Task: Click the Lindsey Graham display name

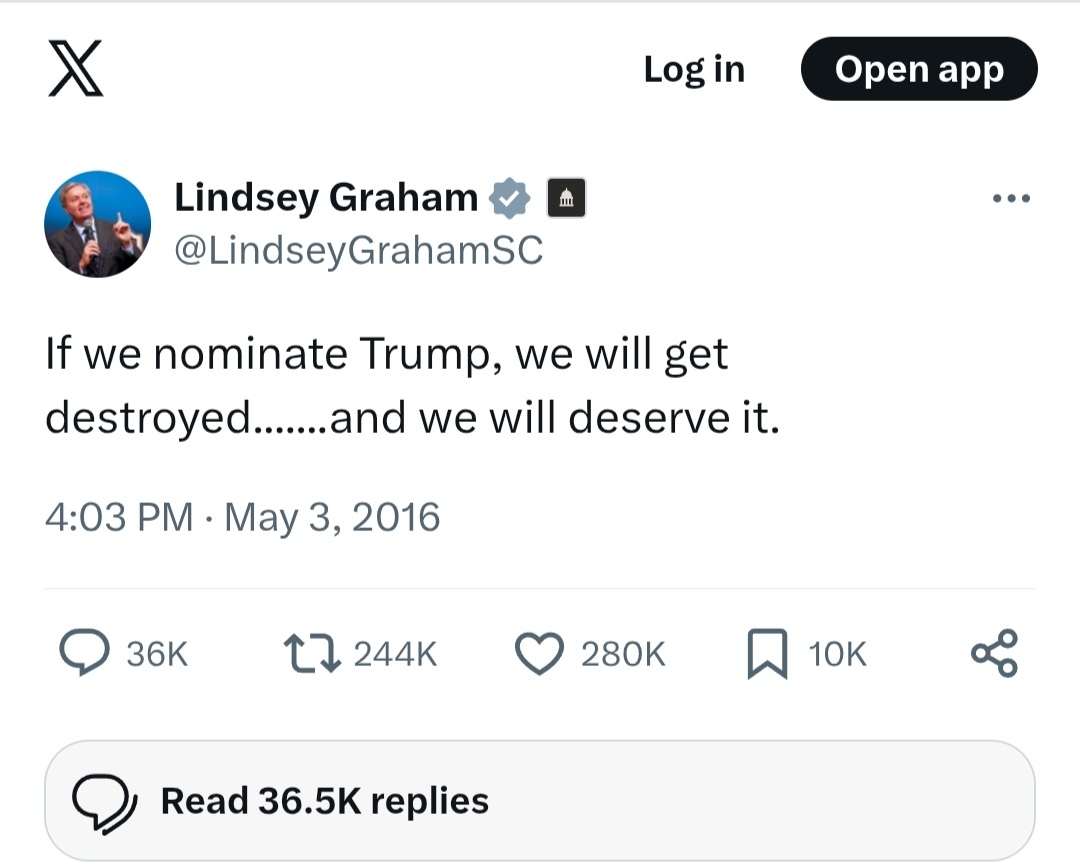Action: (x=326, y=197)
